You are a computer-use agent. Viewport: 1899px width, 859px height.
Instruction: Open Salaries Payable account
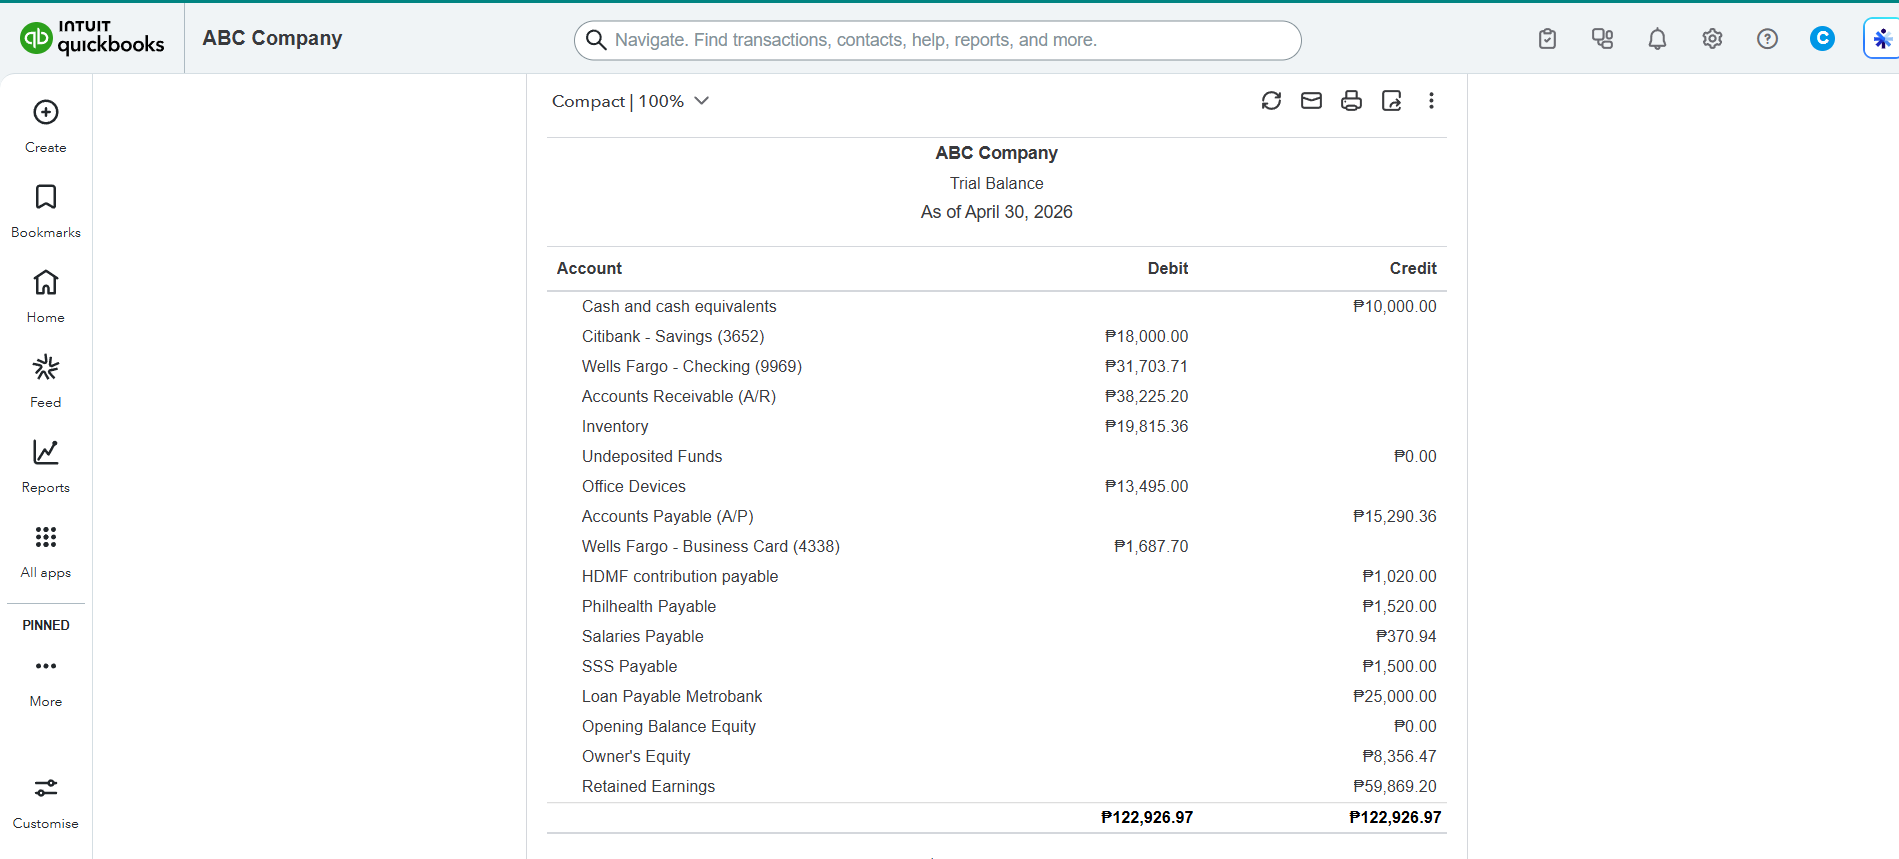[x=643, y=636]
